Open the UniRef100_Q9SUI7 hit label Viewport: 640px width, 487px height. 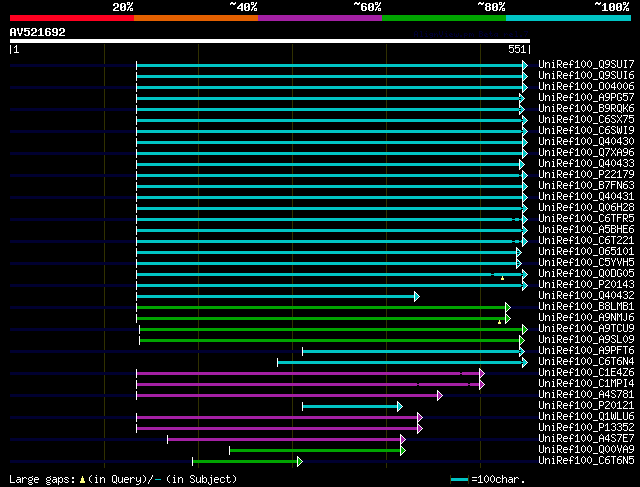(x=586, y=64)
